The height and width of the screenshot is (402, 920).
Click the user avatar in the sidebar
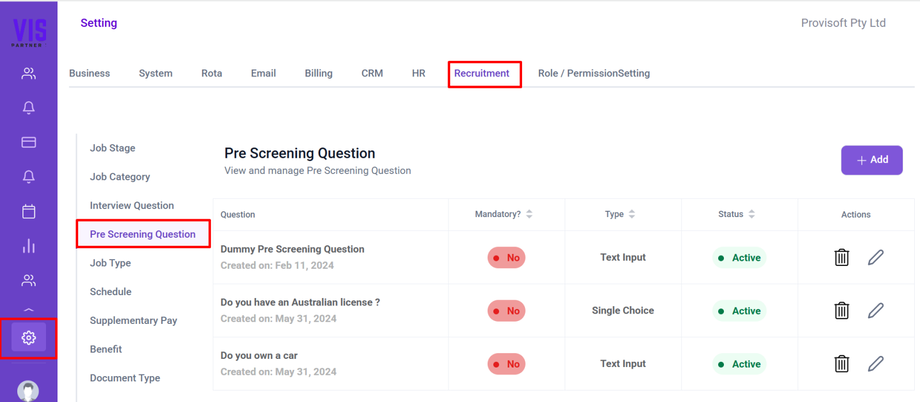coord(29,391)
